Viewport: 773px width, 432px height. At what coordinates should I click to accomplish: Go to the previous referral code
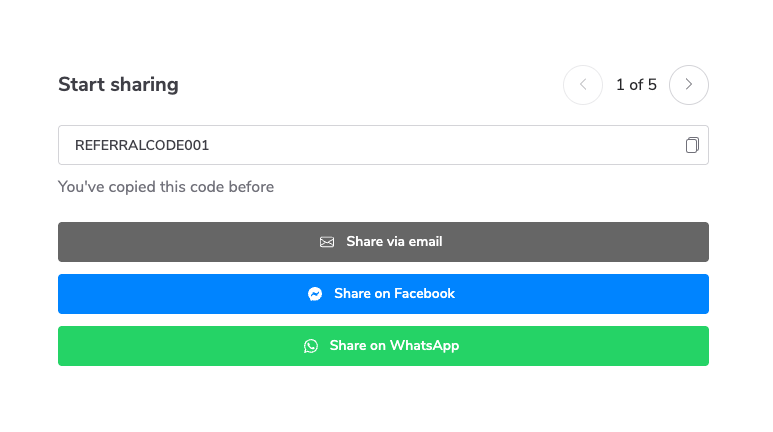pyautogui.click(x=583, y=85)
